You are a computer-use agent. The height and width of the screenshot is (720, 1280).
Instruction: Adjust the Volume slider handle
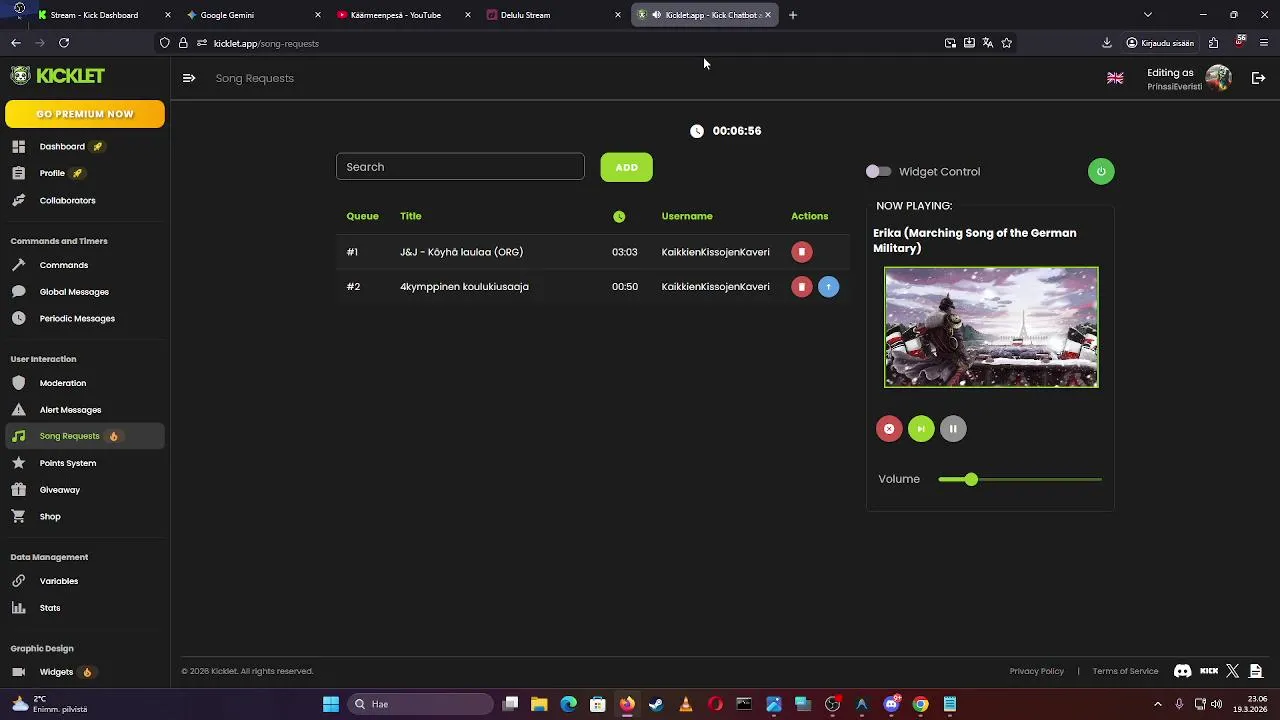[971, 479]
